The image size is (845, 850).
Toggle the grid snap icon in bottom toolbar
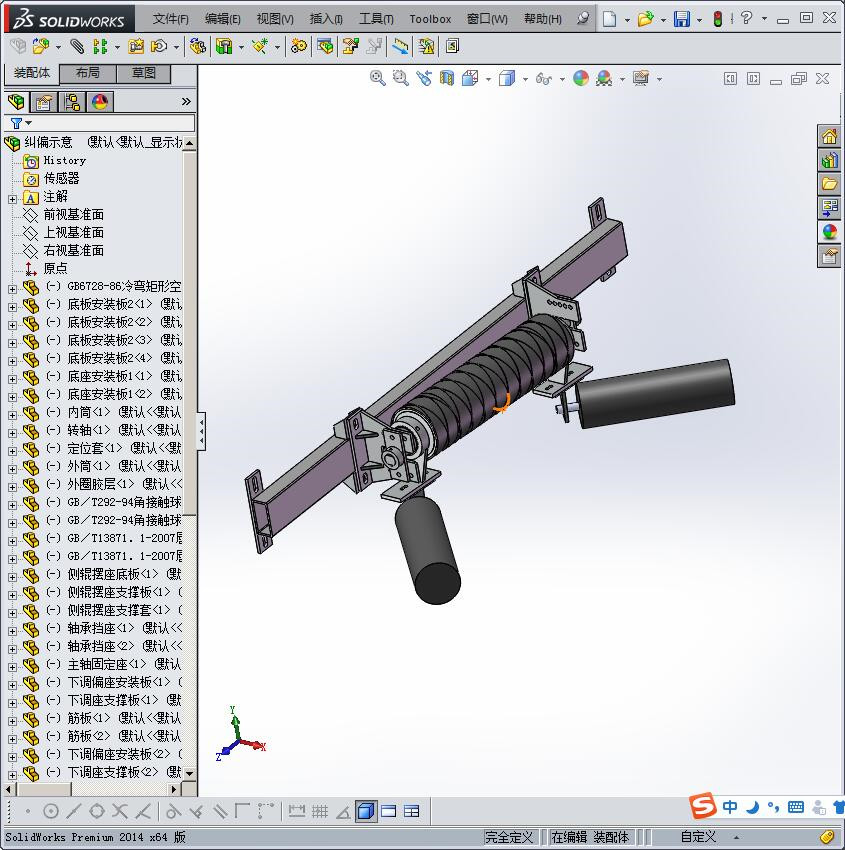tap(320, 811)
